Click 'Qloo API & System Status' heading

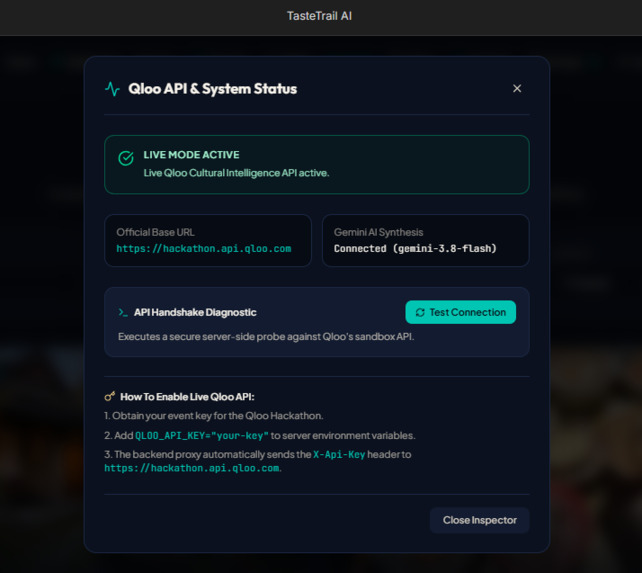point(212,89)
